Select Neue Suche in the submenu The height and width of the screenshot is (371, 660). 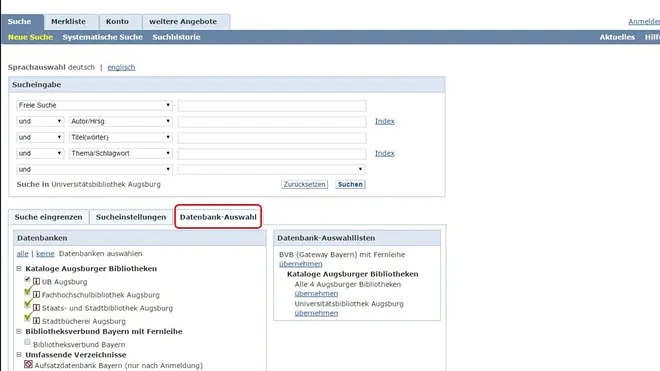(x=30, y=37)
